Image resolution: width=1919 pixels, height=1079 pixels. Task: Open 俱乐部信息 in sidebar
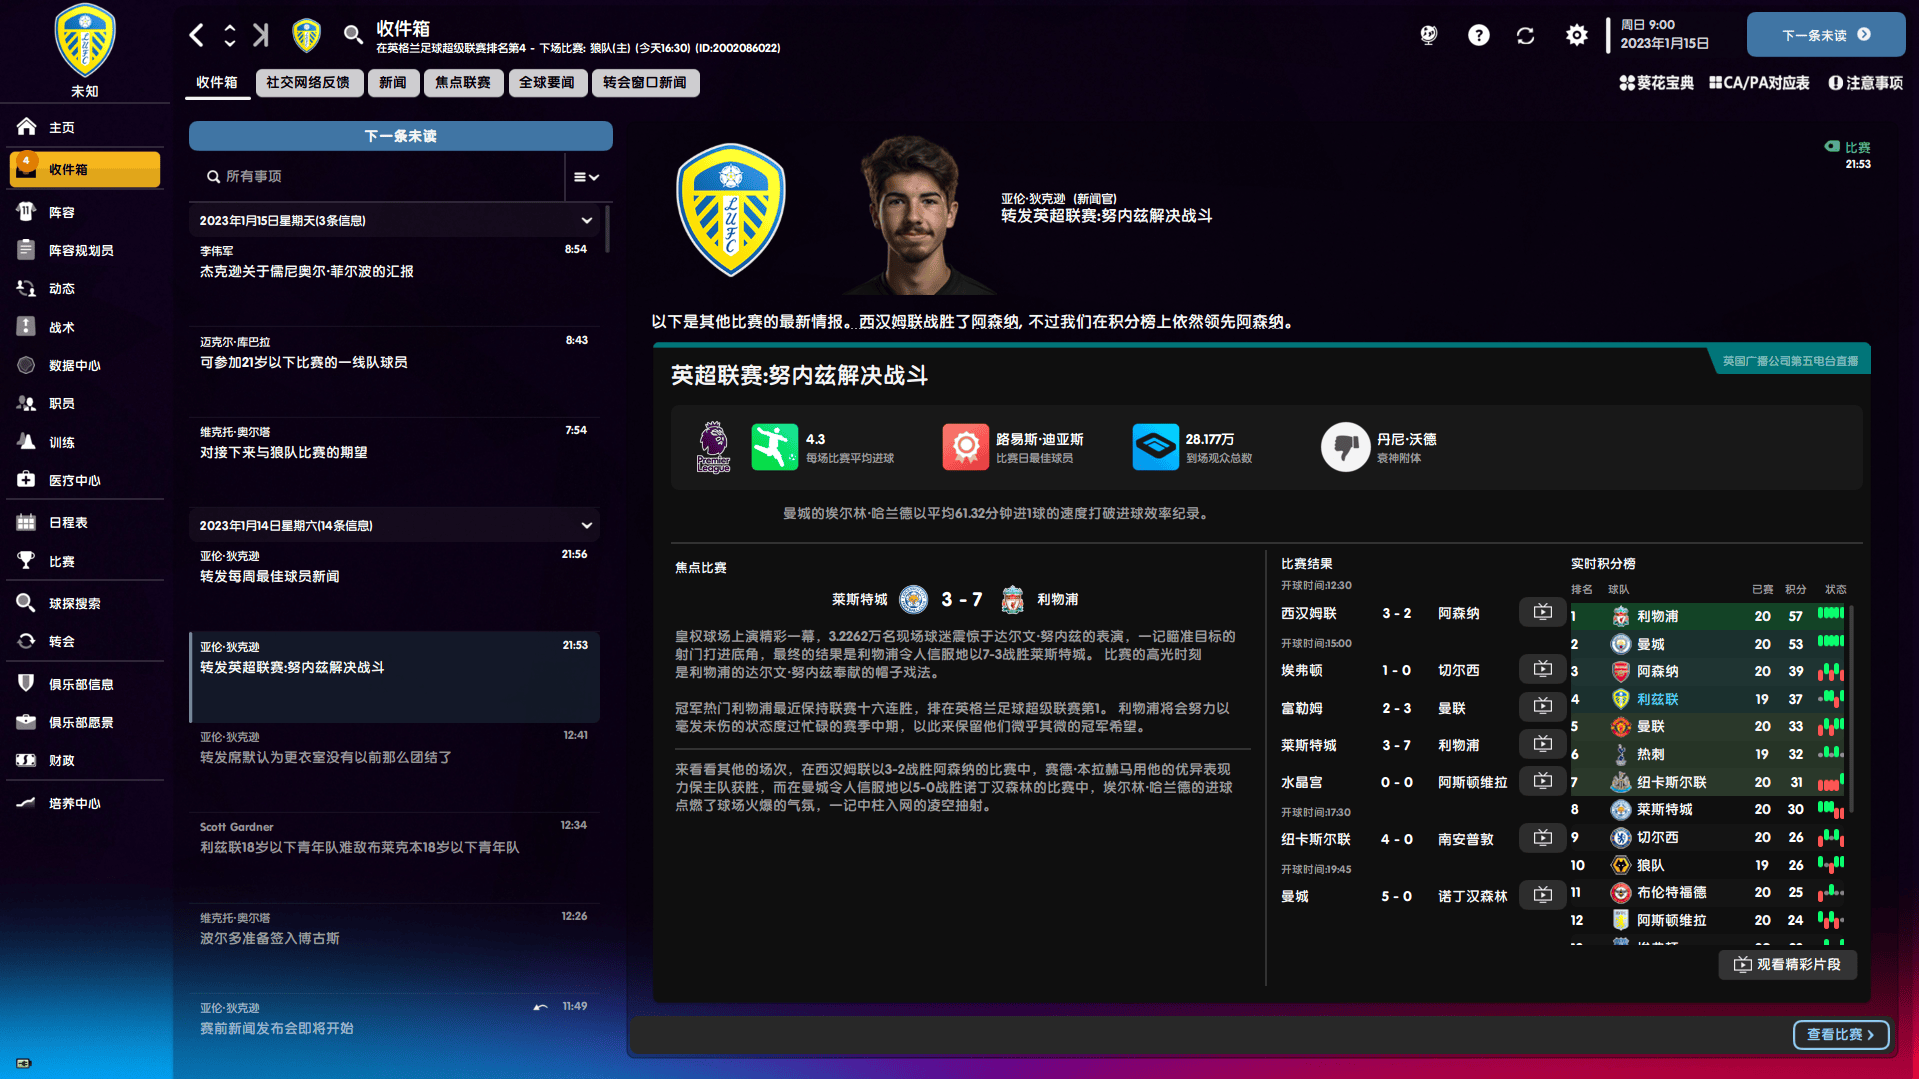click(x=84, y=684)
